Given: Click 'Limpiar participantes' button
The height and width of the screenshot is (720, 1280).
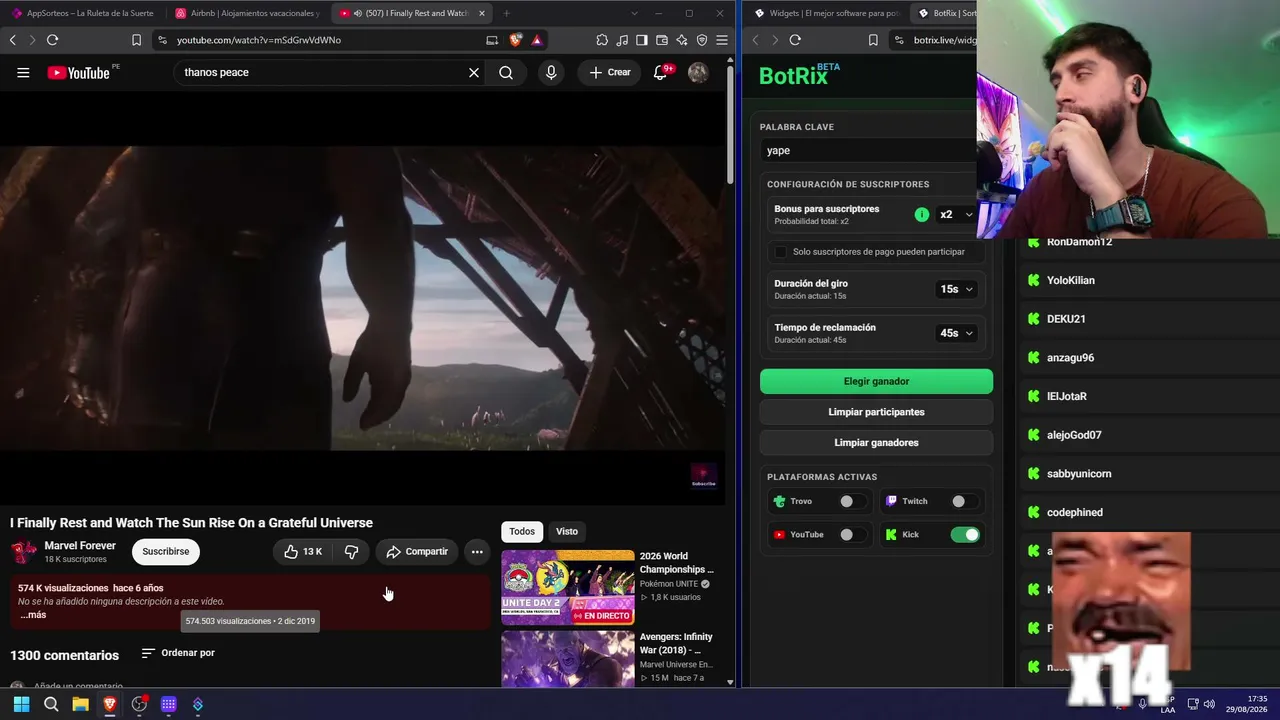Looking at the screenshot, I should click(876, 412).
